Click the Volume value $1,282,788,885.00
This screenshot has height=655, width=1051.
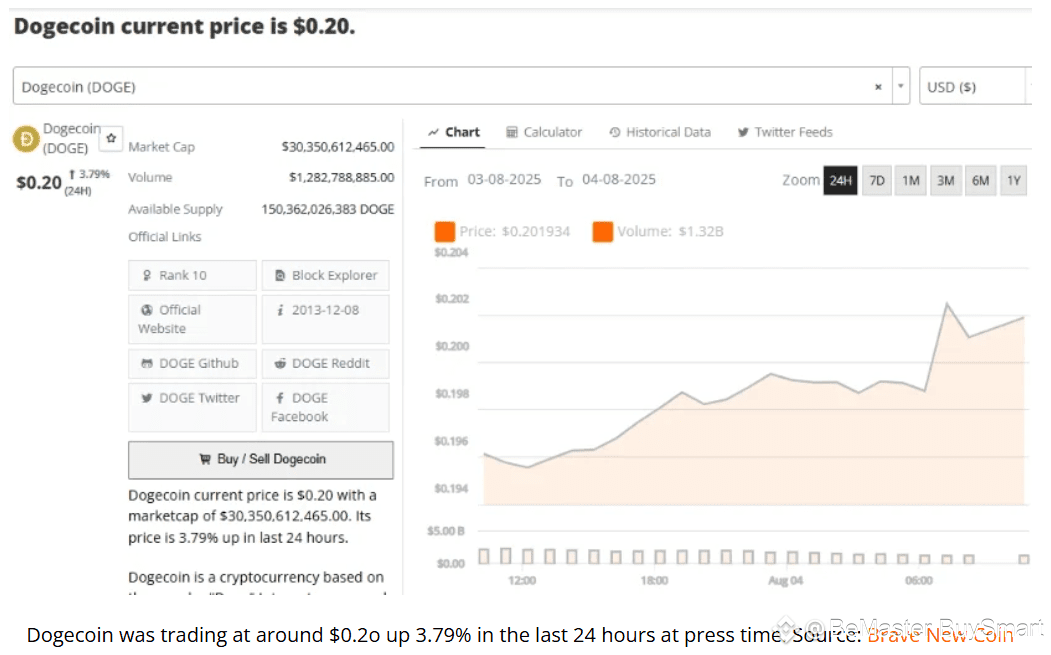(x=341, y=178)
